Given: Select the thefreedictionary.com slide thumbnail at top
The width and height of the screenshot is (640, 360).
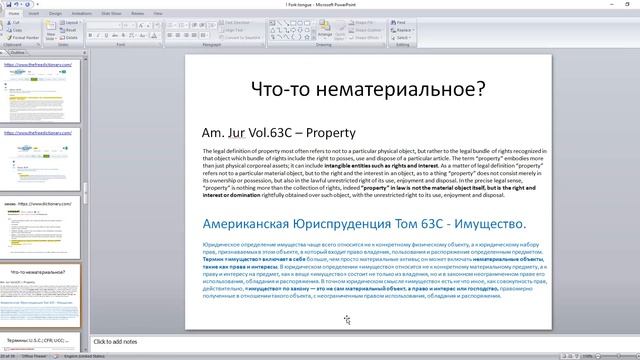Looking at the screenshot, I should coord(40,91).
